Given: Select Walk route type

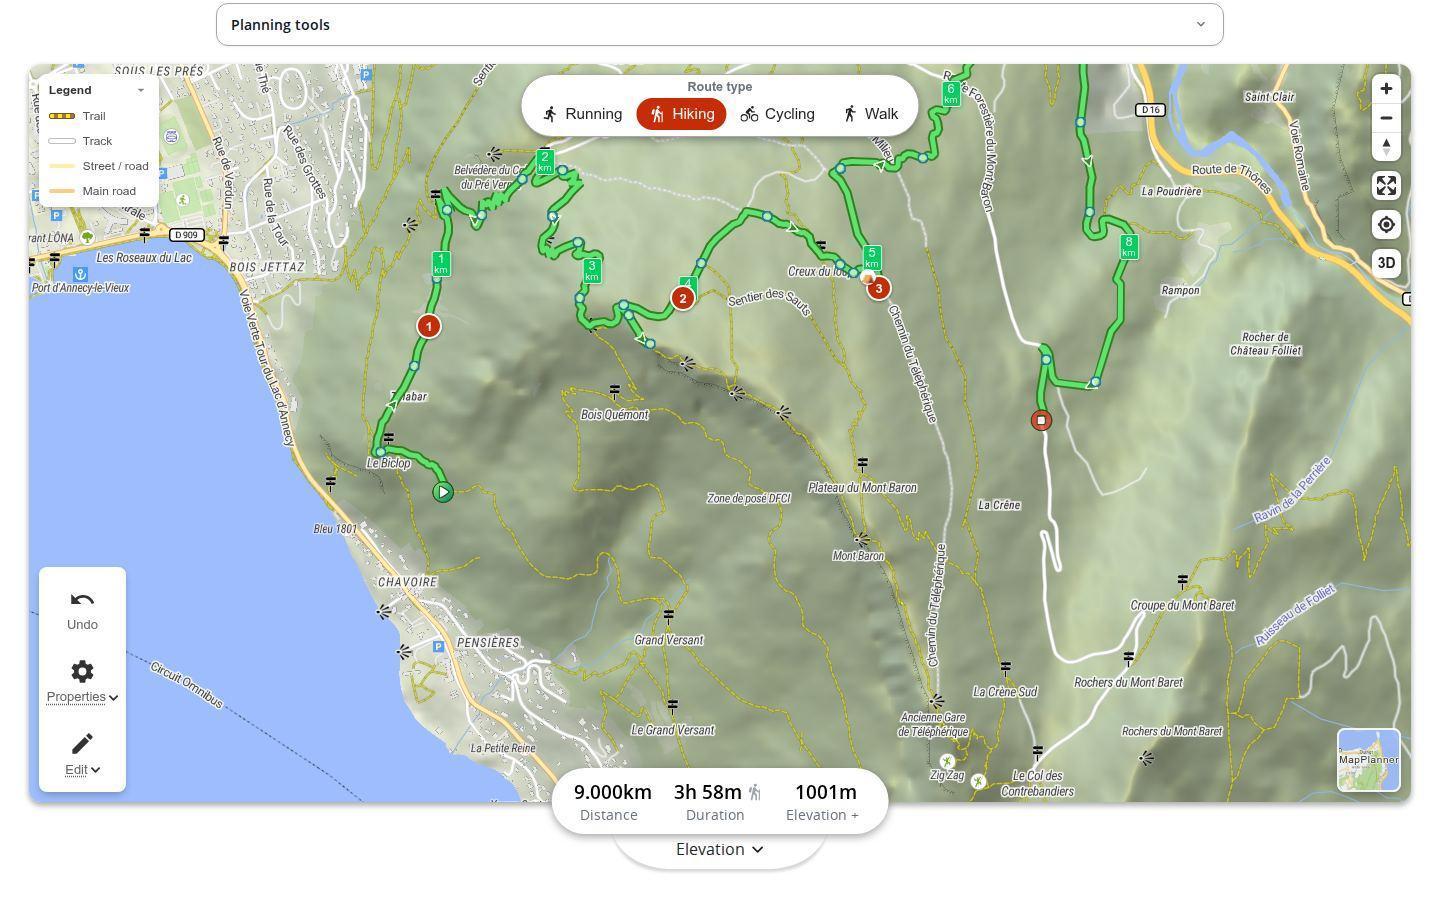Looking at the screenshot, I should 869,114.
